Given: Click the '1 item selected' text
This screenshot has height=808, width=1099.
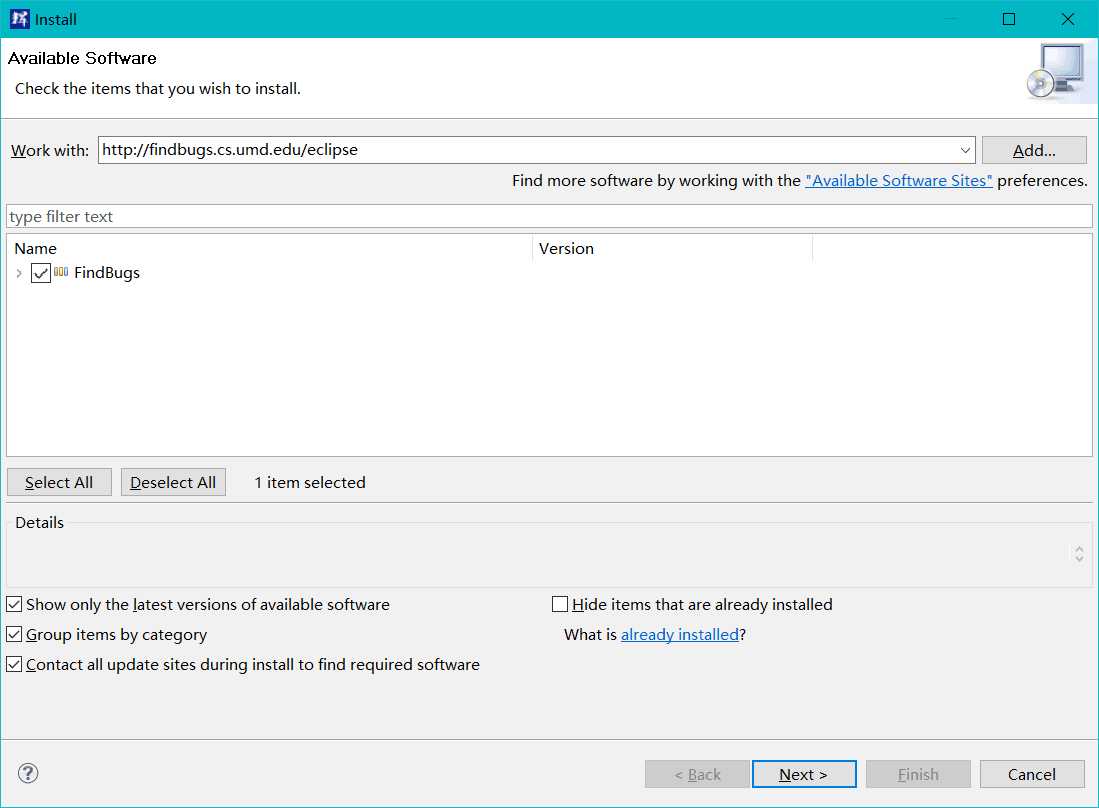Looking at the screenshot, I should pyautogui.click(x=310, y=482).
